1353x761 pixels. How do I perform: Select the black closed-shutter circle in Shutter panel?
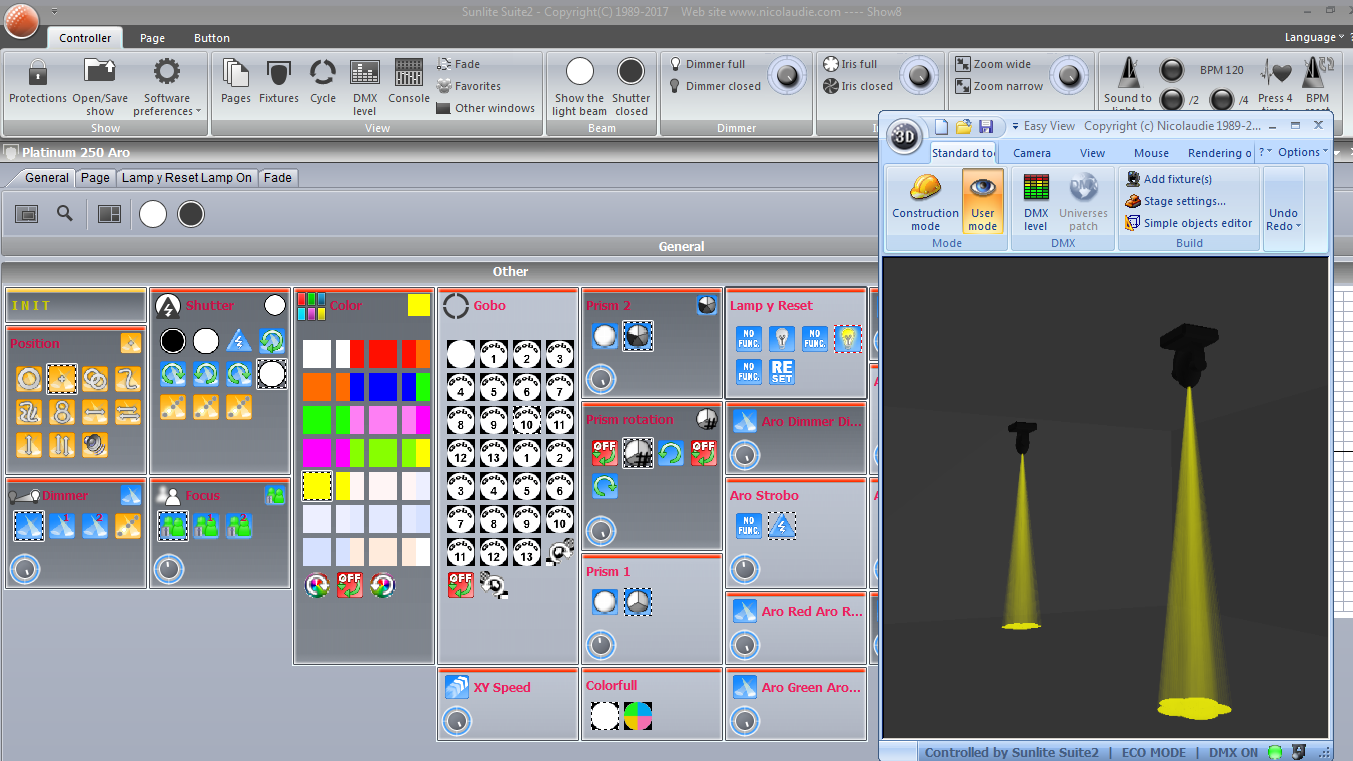(173, 341)
